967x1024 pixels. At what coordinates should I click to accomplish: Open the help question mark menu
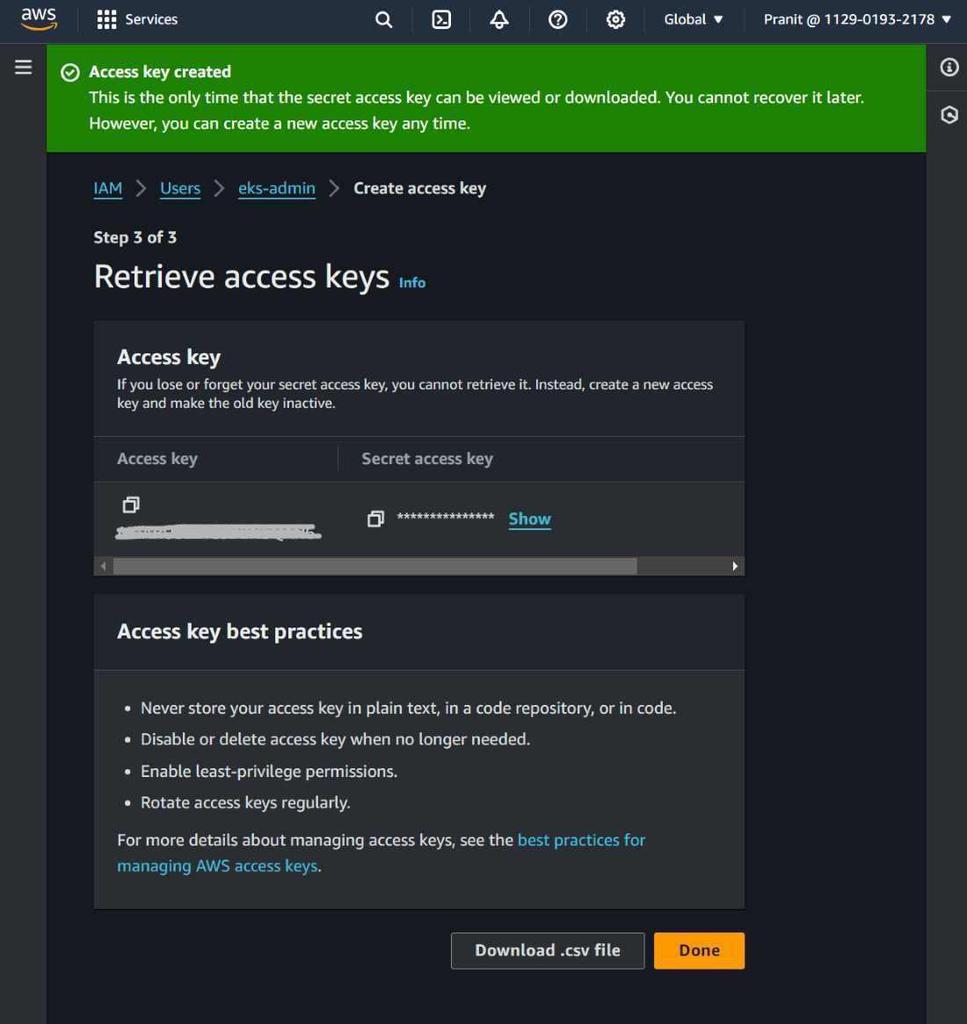pyautogui.click(x=558, y=19)
